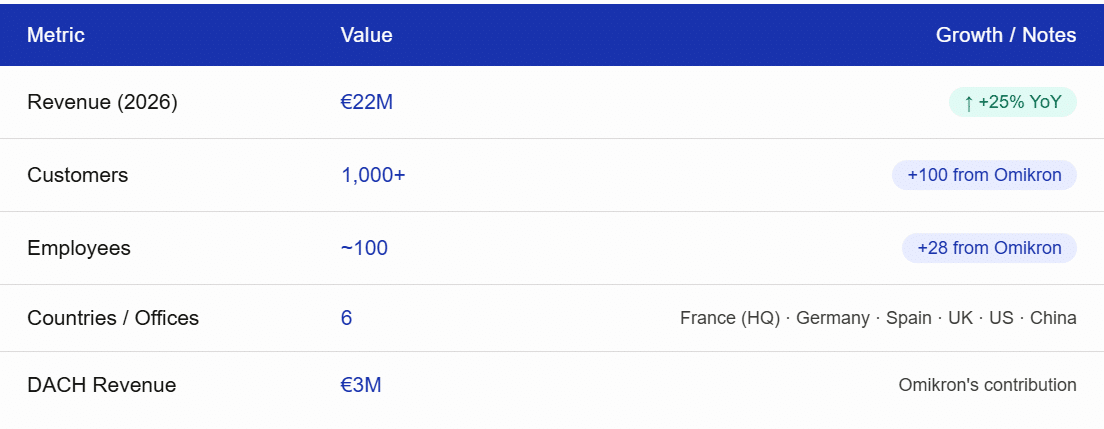This screenshot has width=1104, height=429.
Task: Click the Metric column header
Action: pos(56,35)
